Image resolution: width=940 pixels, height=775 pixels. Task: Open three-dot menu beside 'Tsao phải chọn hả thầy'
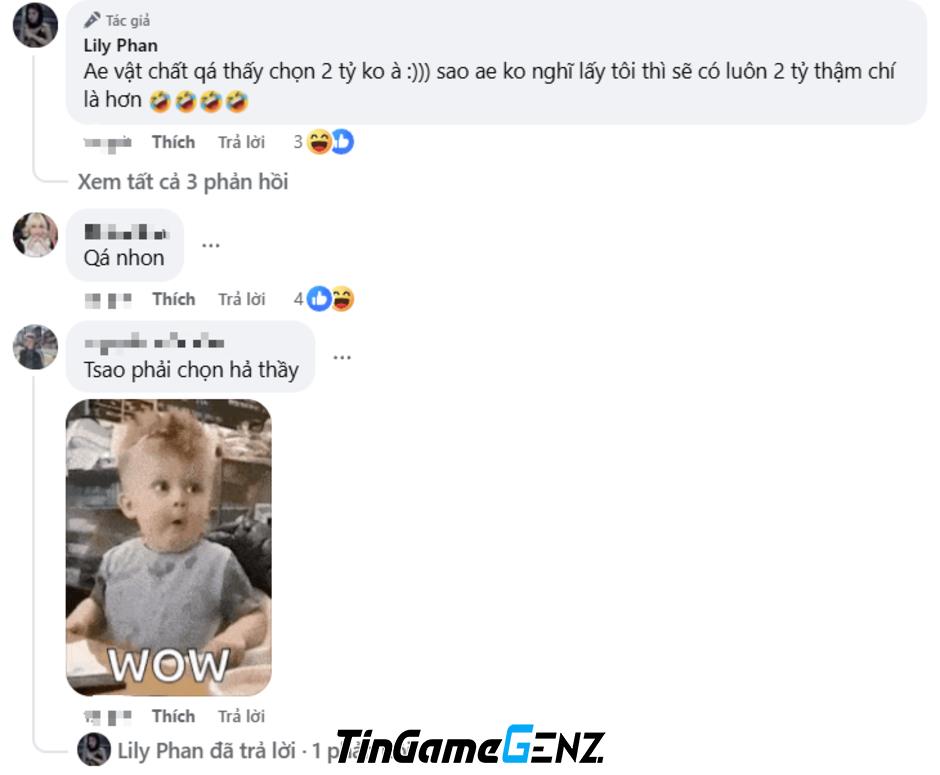click(342, 357)
